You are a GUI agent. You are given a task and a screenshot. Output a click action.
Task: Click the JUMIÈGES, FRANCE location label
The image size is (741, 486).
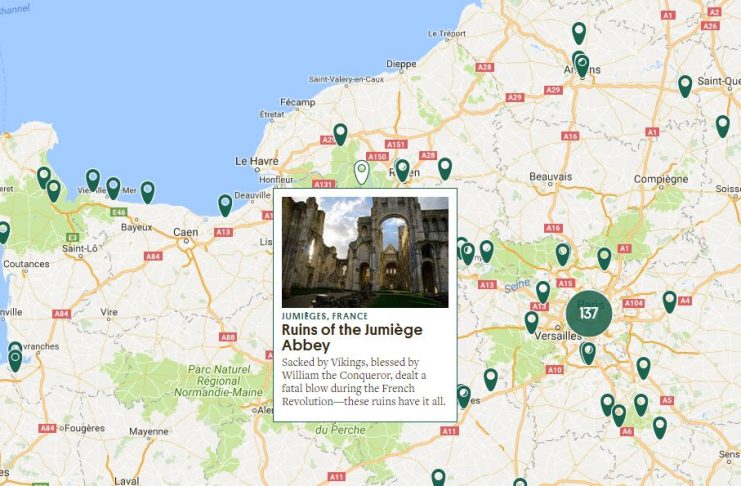point(325,316)
